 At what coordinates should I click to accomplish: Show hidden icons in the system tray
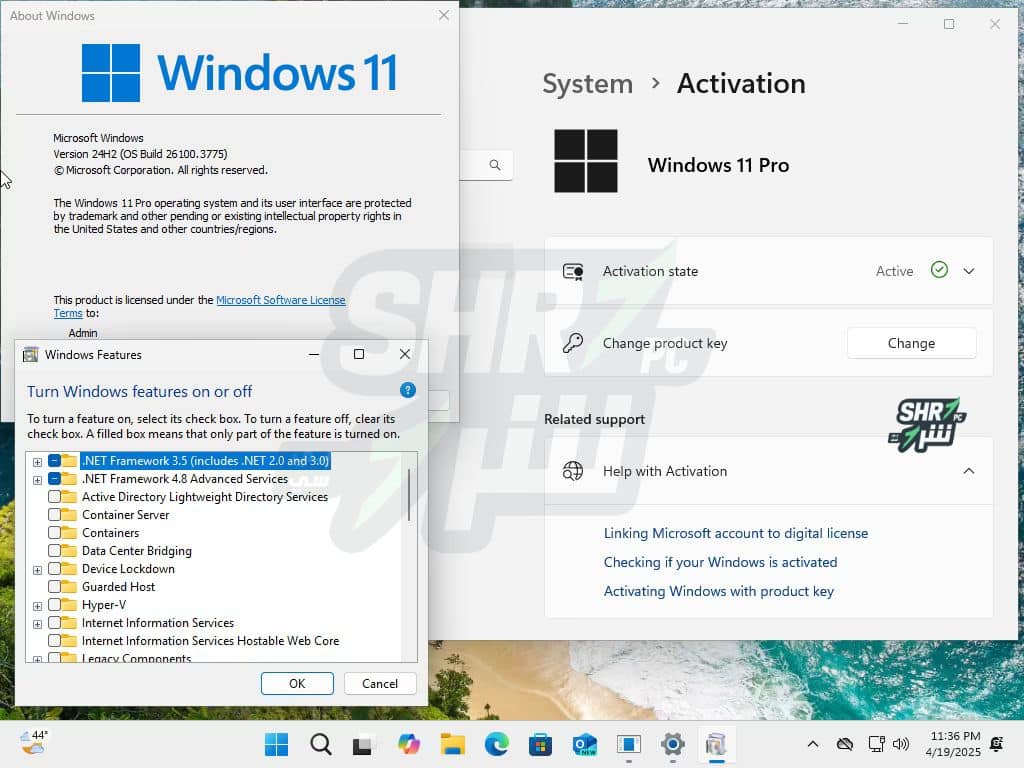812,744
